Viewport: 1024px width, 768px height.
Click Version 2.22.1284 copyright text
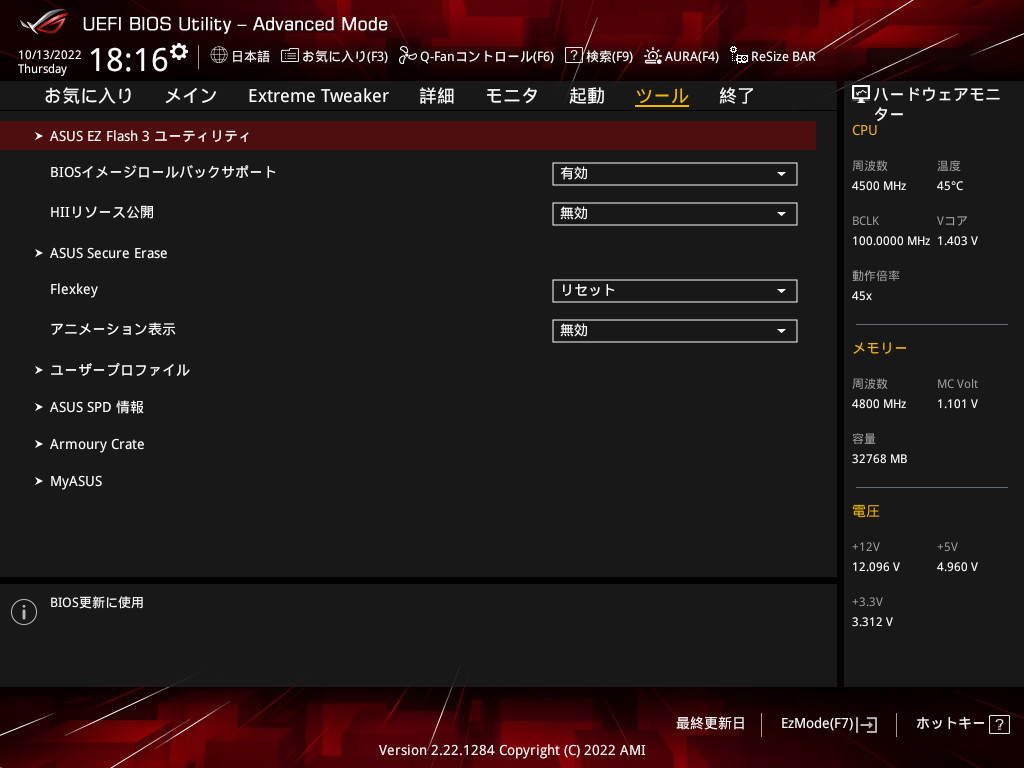click(x=512, y=750)
